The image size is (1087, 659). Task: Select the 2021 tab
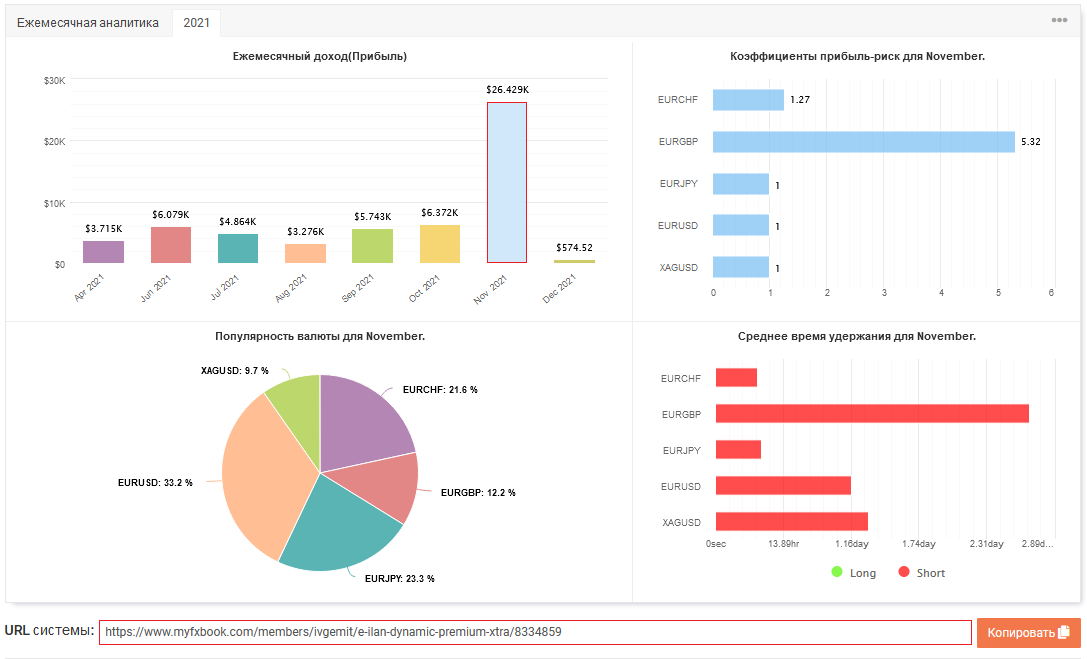coord(196,23)
